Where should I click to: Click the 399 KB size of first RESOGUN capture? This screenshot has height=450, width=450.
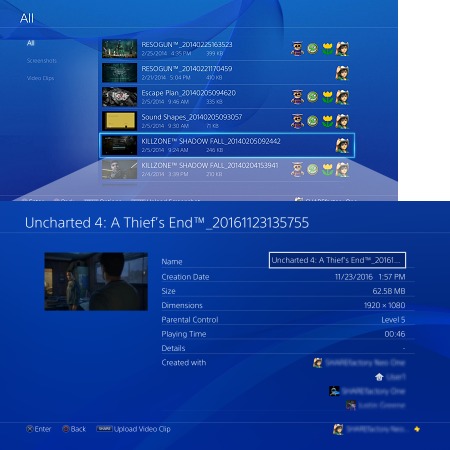coord(214,53)
